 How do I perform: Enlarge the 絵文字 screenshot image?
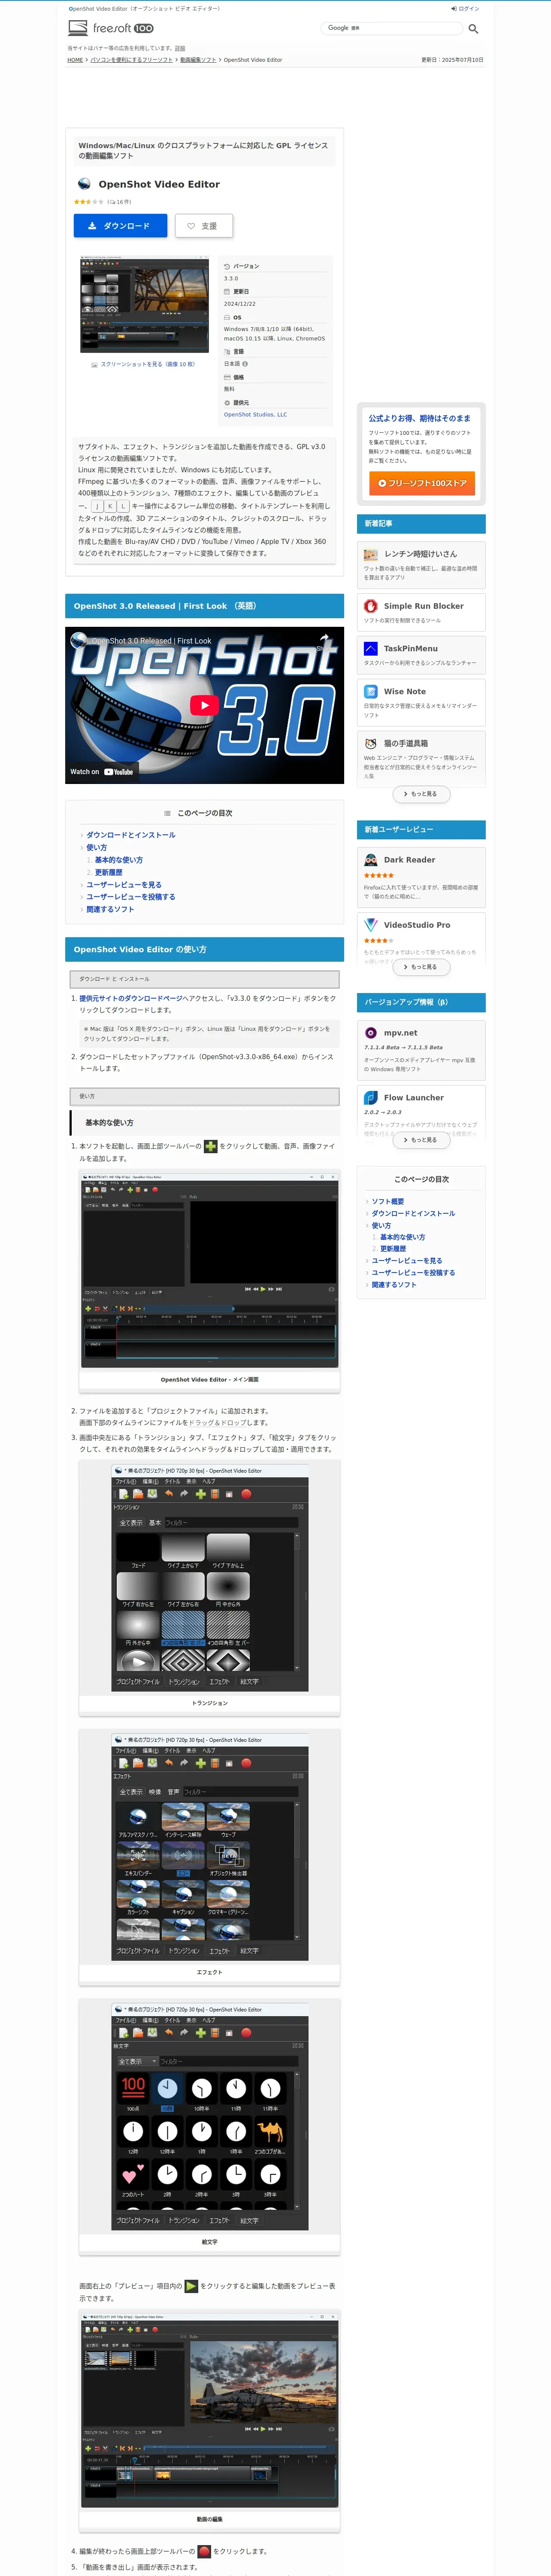pyautogui.click(x=210, y=2117)
